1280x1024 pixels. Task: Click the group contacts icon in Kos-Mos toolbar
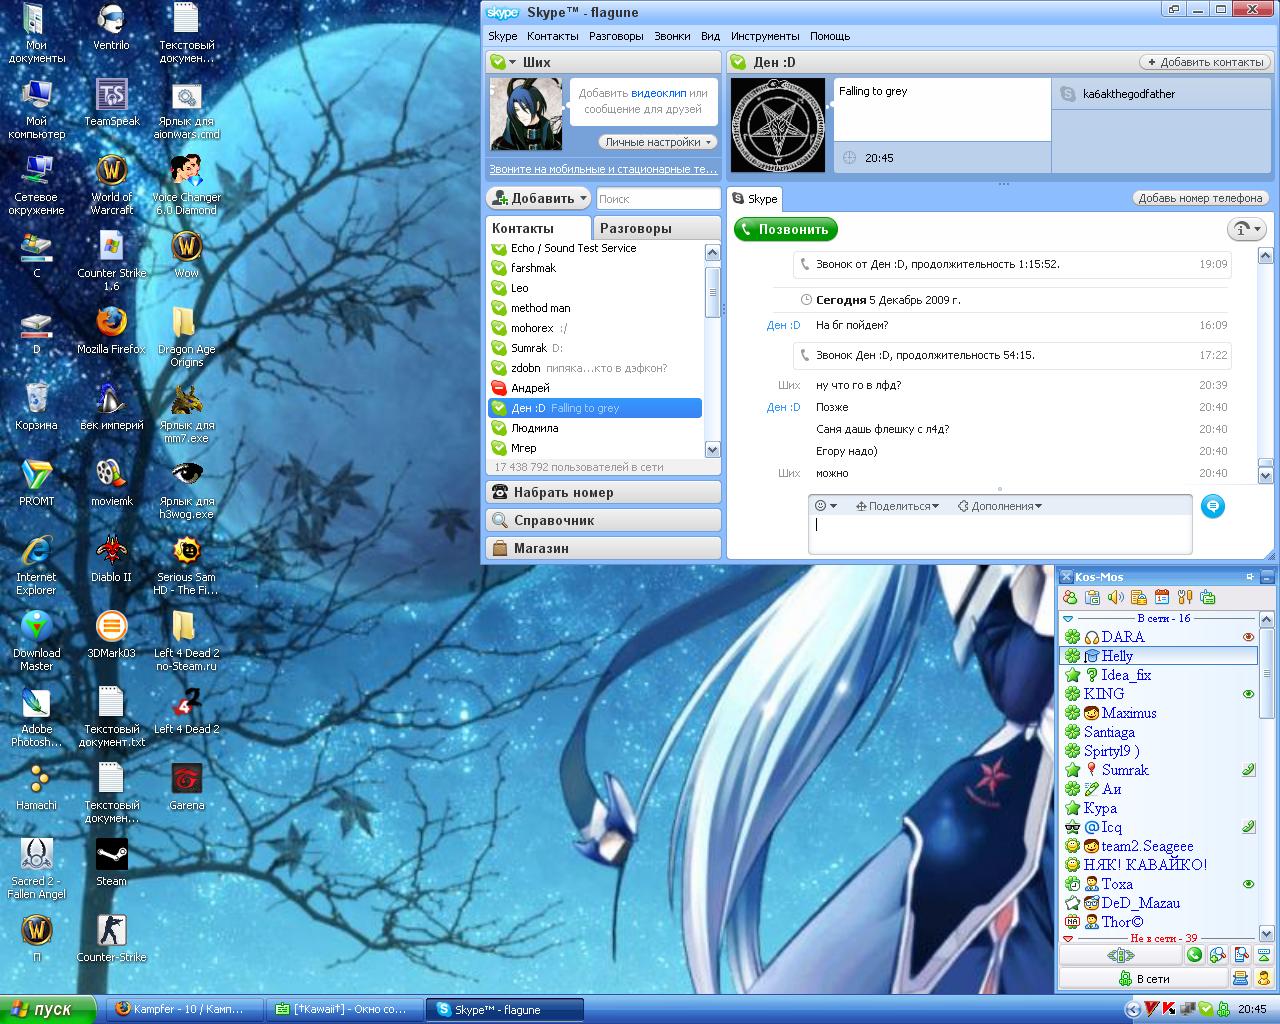point(1070,598)
